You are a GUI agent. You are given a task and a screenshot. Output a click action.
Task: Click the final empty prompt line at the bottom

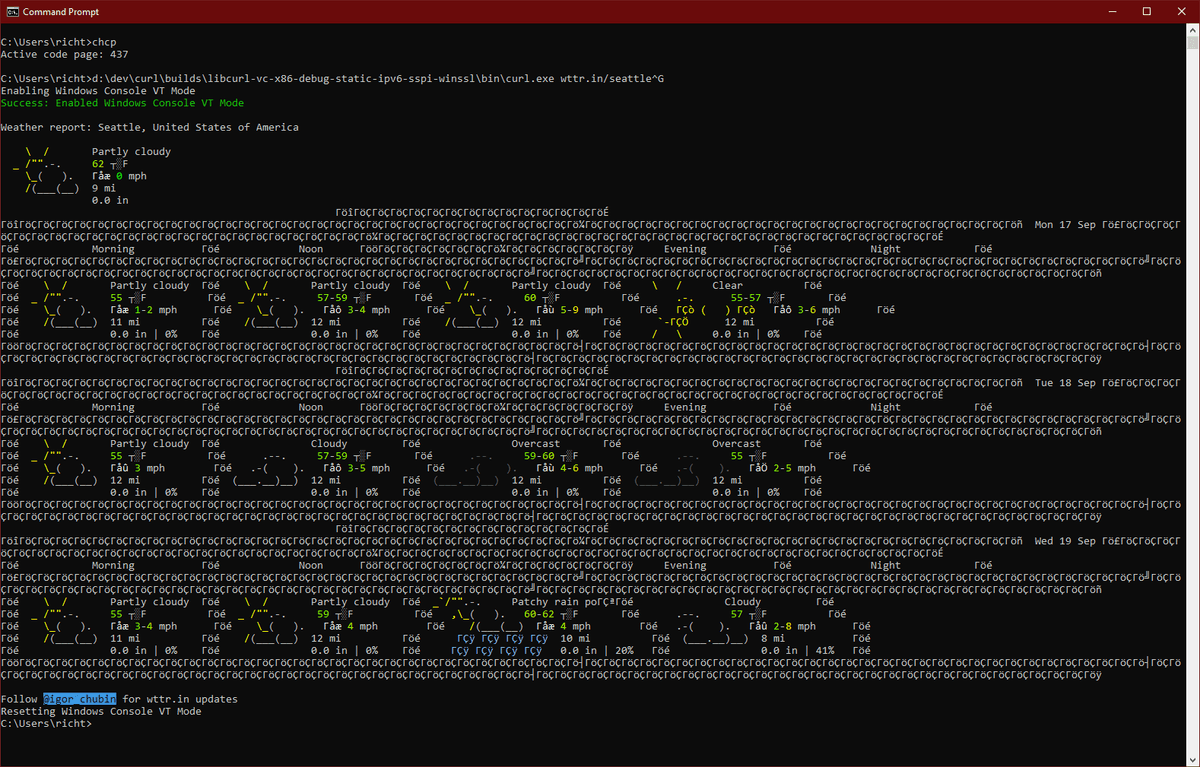(46, 723)
